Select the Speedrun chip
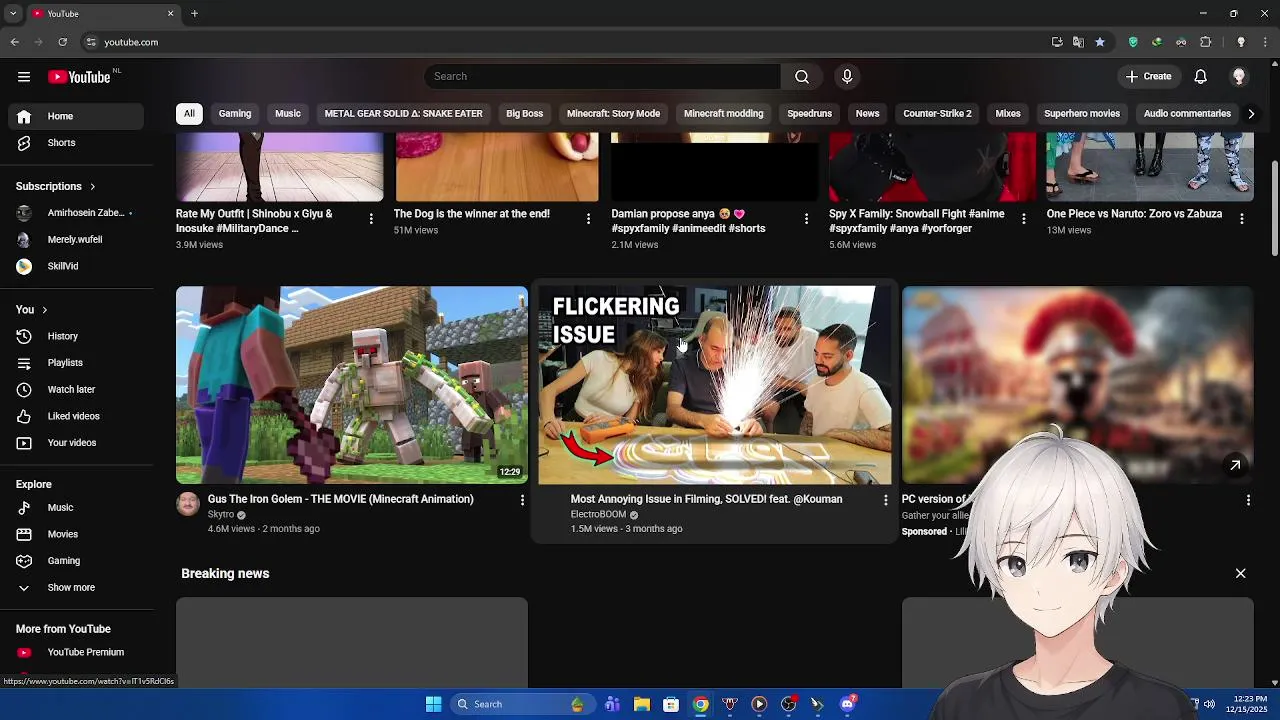The image size is (1280, 720). (809, 114)
